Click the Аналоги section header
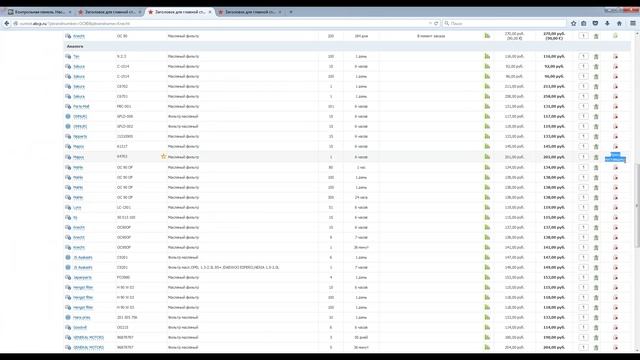This screenshot has width=640, height=360. (347, 46)
